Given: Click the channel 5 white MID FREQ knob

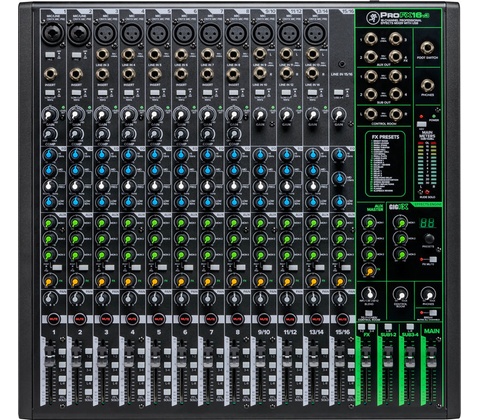Looking at the screenshot, I should point(155,187).
